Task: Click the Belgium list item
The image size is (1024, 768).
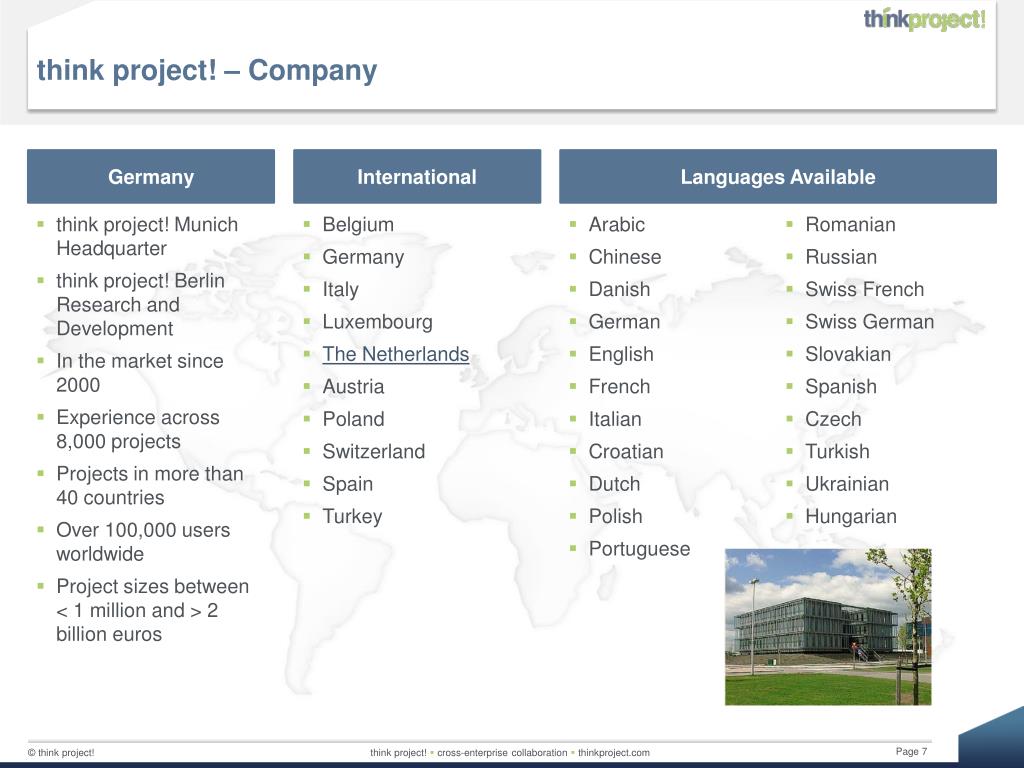Action: tap(358, 225)
